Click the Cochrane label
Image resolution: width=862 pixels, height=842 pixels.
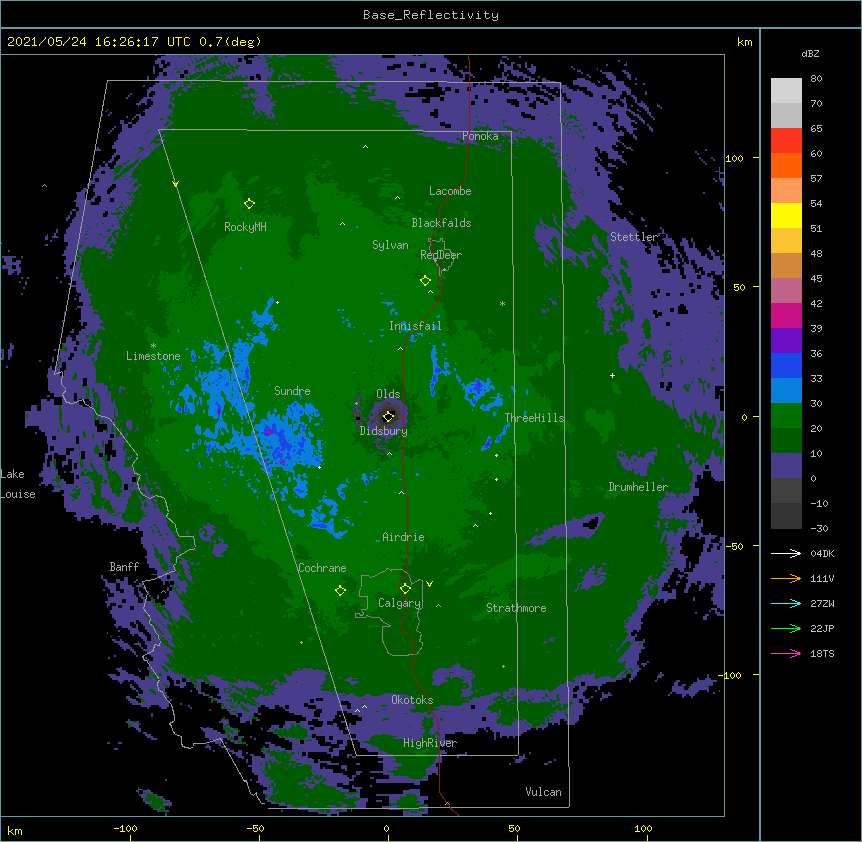pyautogui.click(x=322, y=568)
